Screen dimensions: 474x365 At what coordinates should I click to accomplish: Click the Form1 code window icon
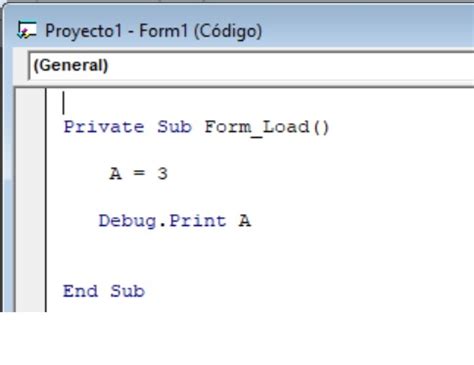(27, 30)
